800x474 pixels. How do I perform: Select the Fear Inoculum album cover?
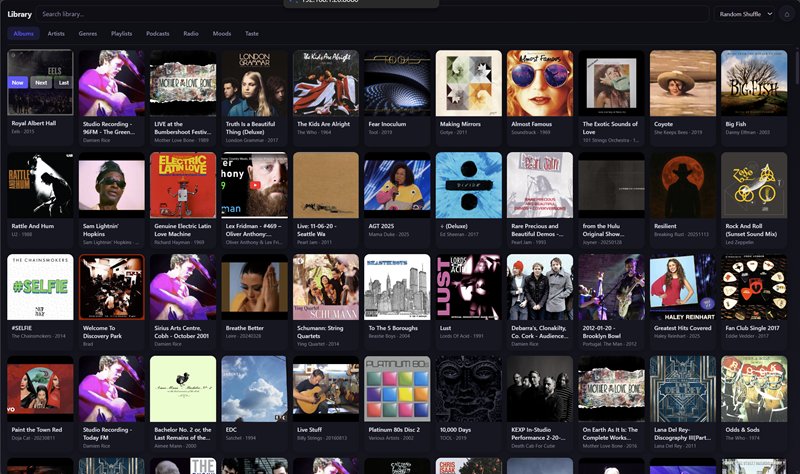[x=397, y=83]
